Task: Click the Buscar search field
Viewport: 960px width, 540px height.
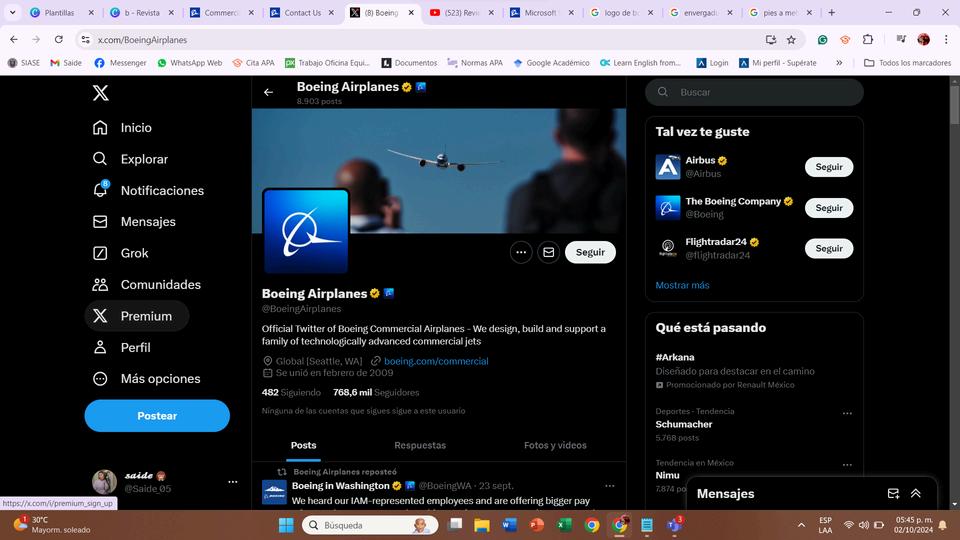Action: pyautogui.click(x=754, y=92)
